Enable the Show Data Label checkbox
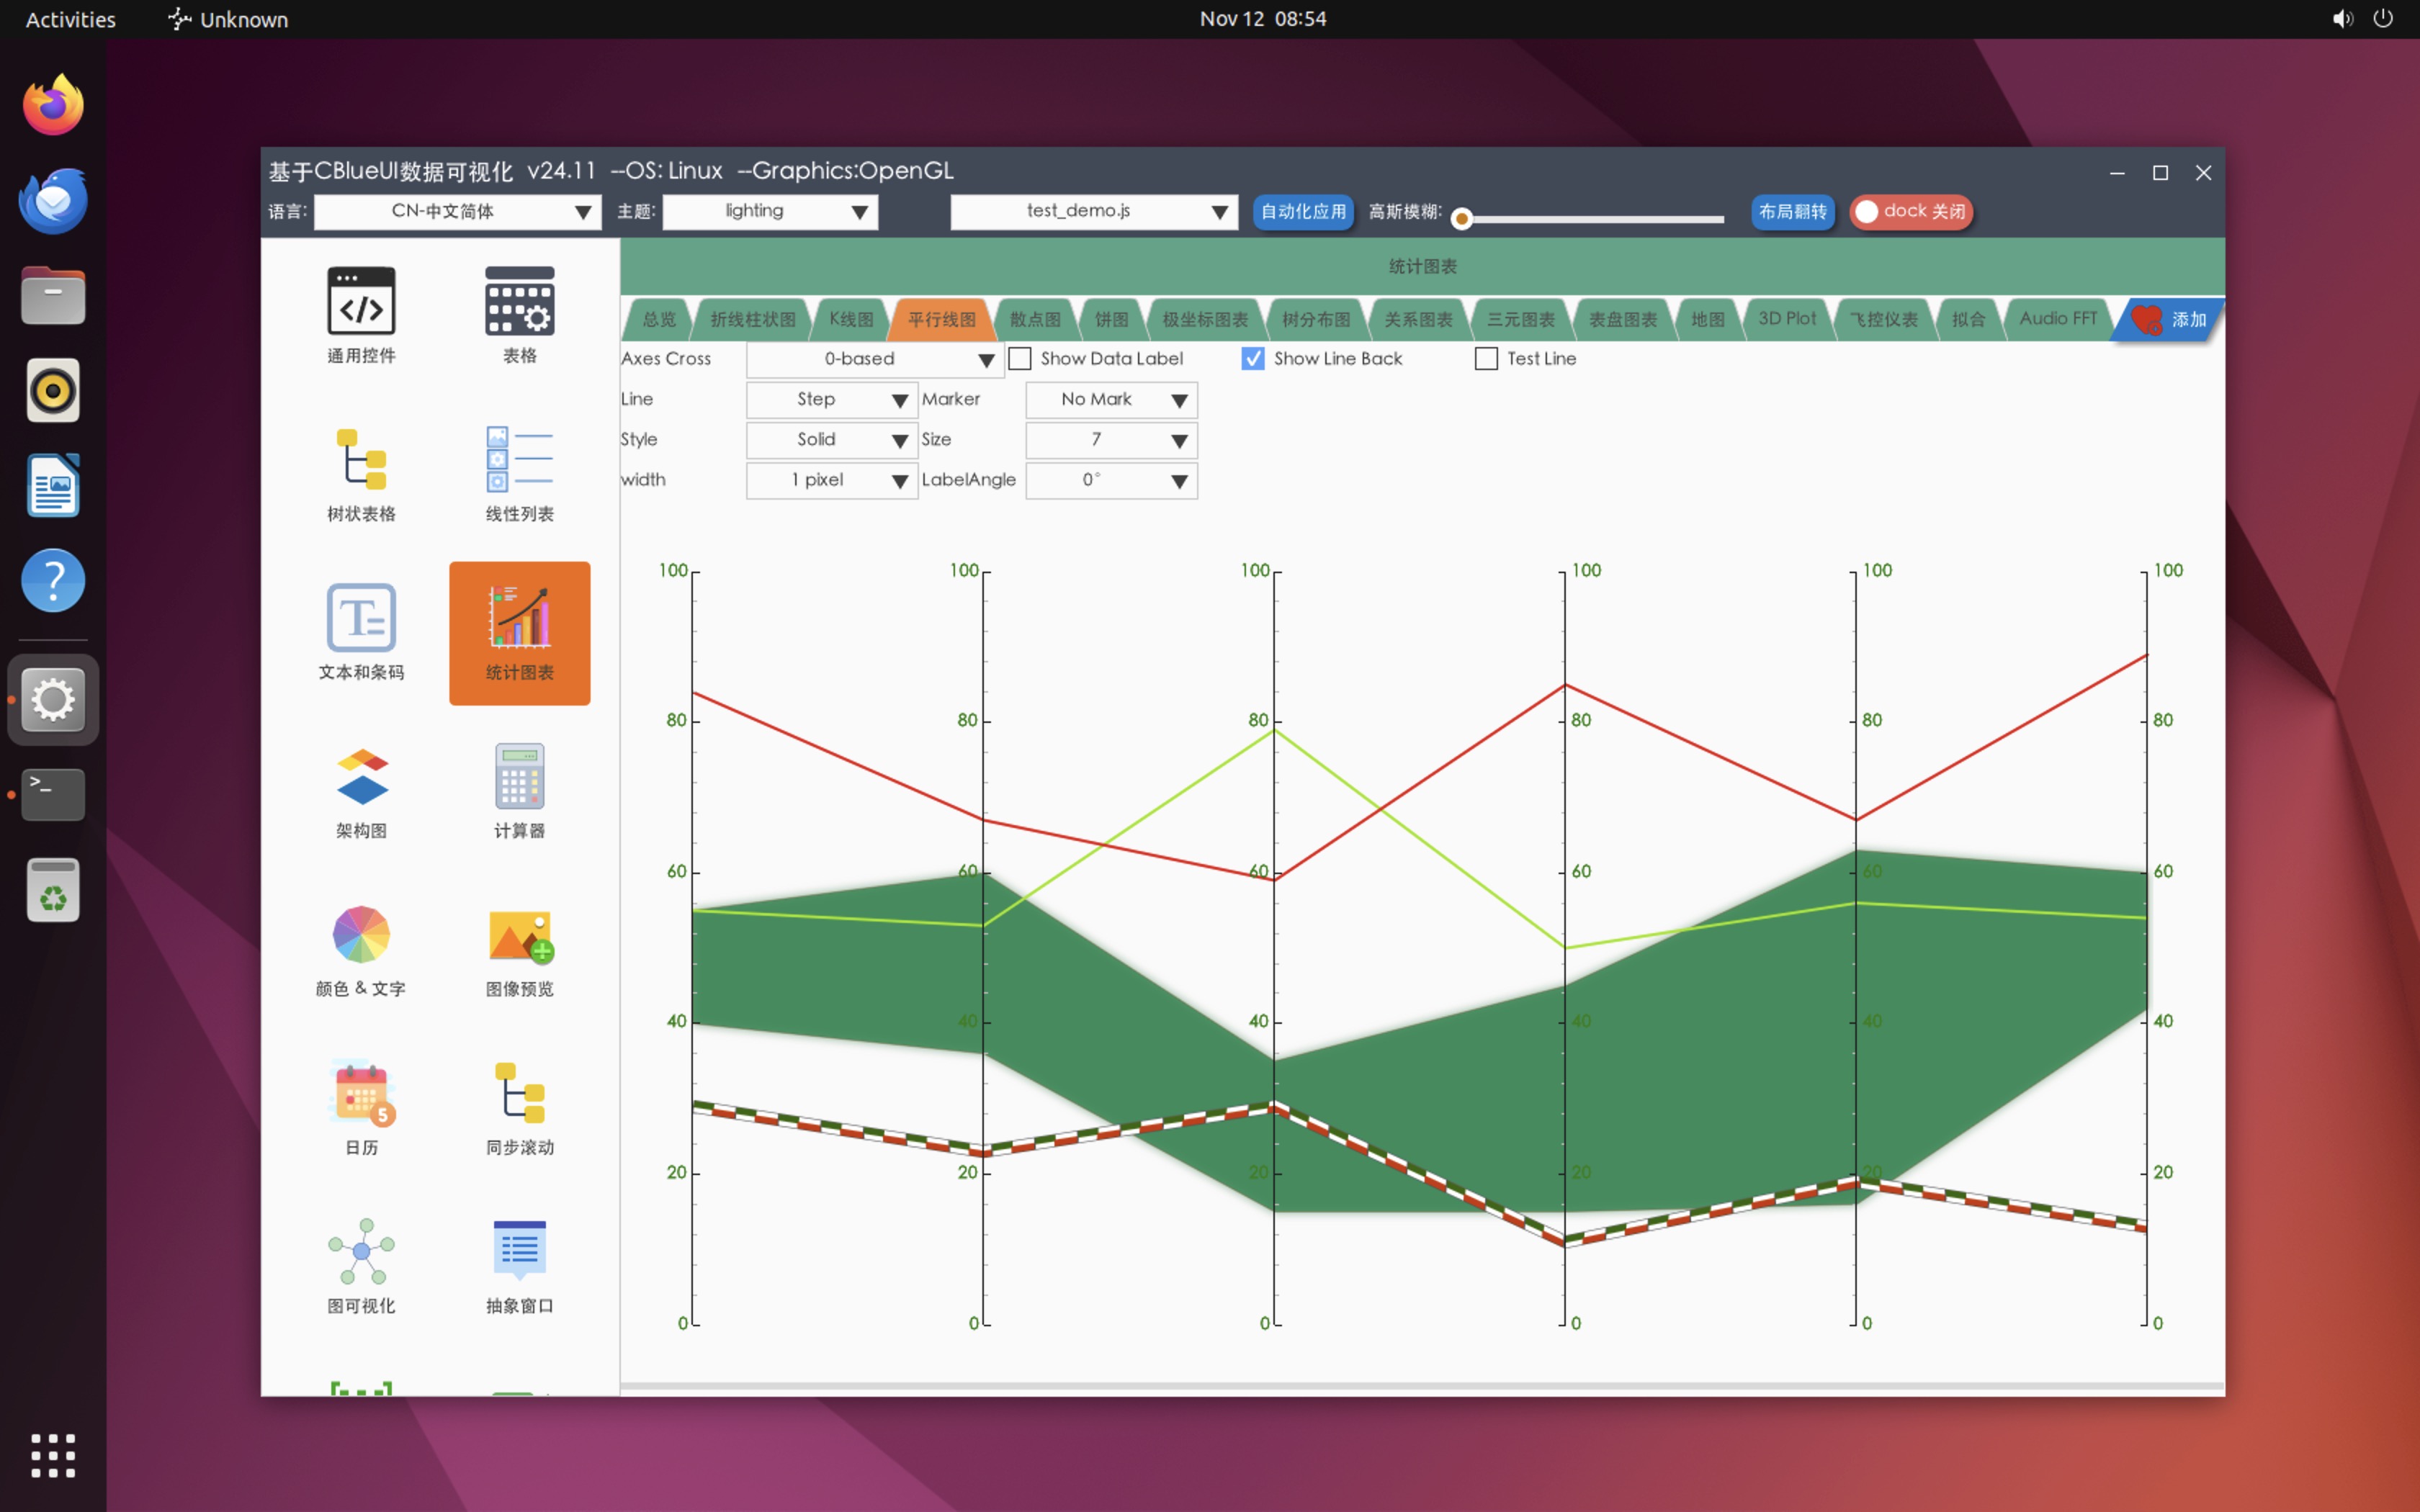Screen dimensions: 2420x1512 pos(1020,359)
